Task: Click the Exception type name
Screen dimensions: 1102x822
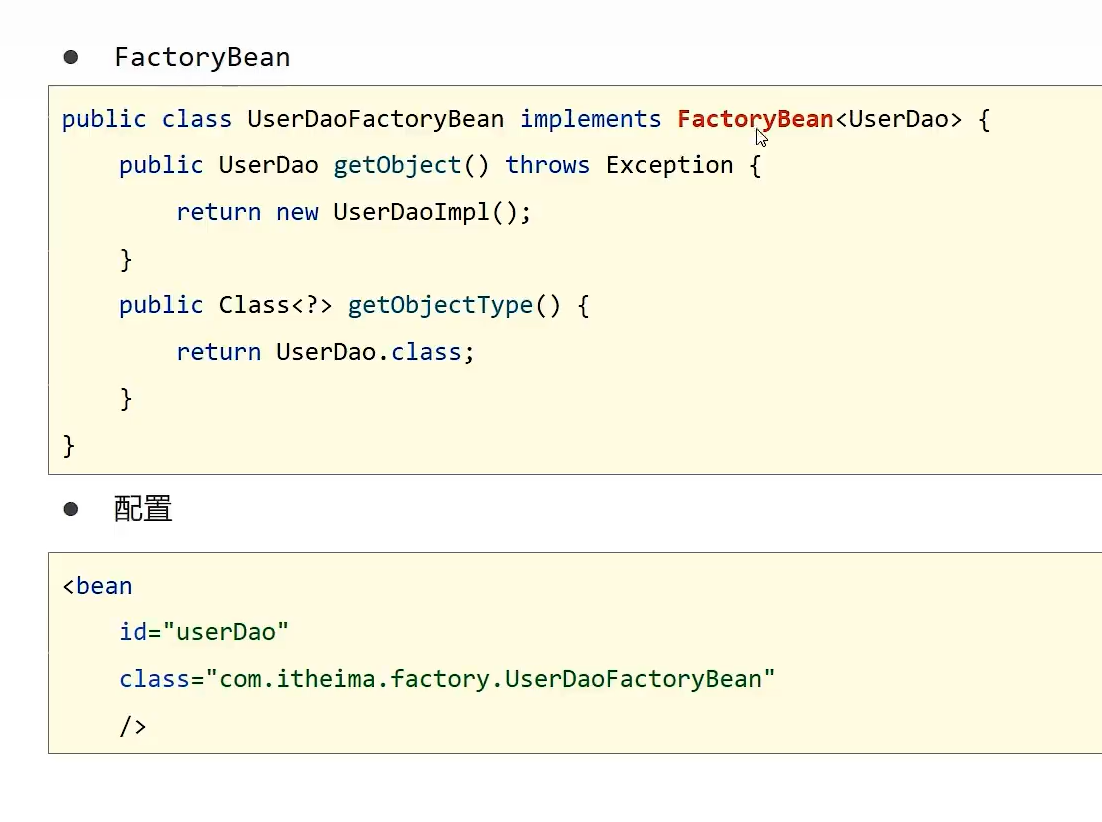Action: (x=669, y=165)
